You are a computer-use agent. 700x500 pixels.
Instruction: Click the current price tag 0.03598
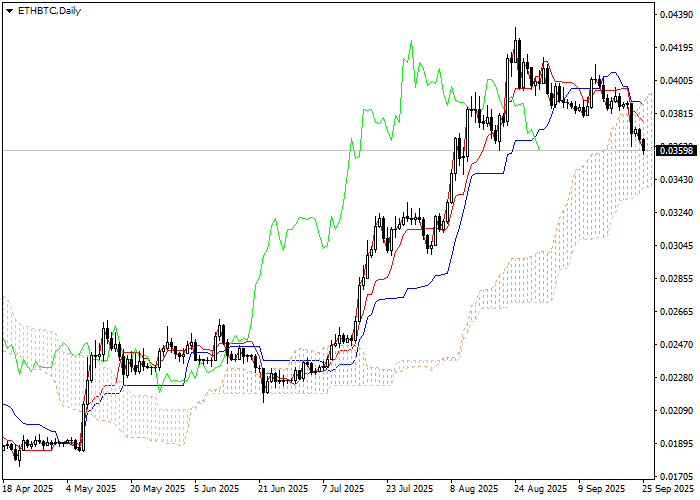click(x=675, y=150)
